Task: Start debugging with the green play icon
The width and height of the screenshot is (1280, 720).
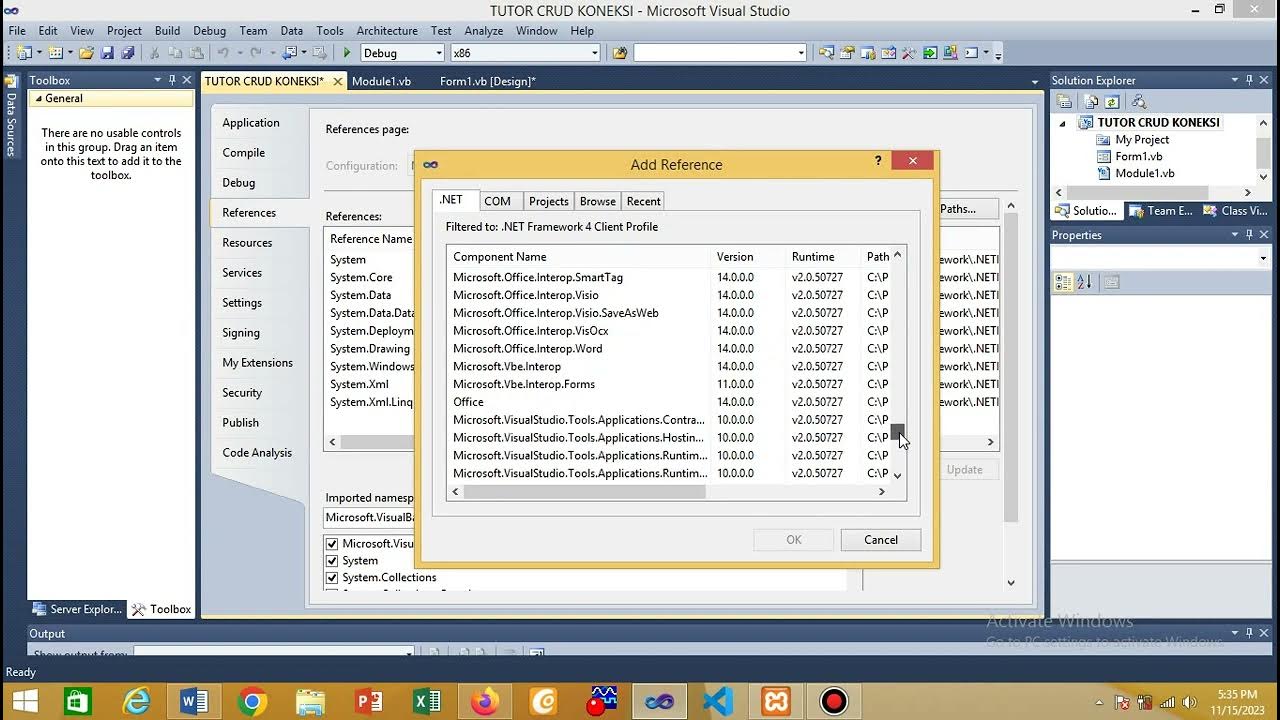Action: tap(347, 53)
